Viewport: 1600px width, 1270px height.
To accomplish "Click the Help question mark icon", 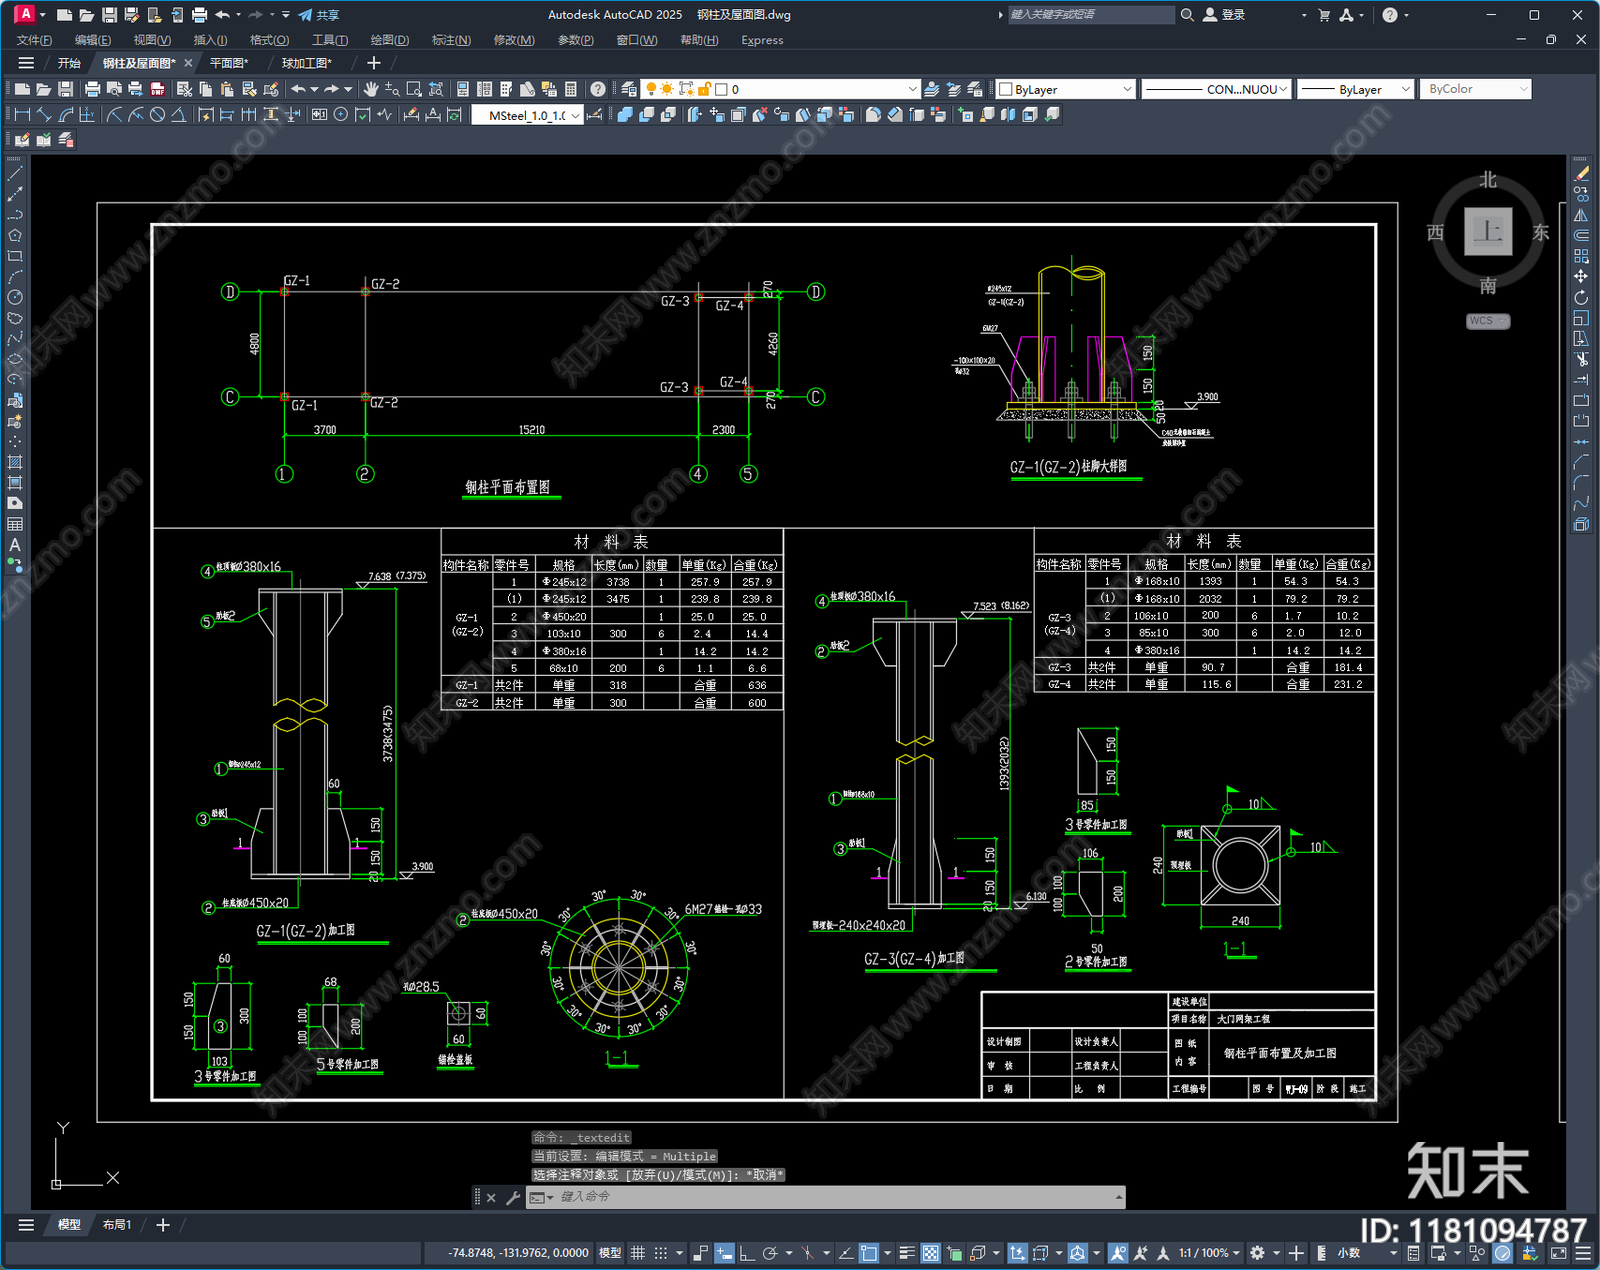I will 598,89.
